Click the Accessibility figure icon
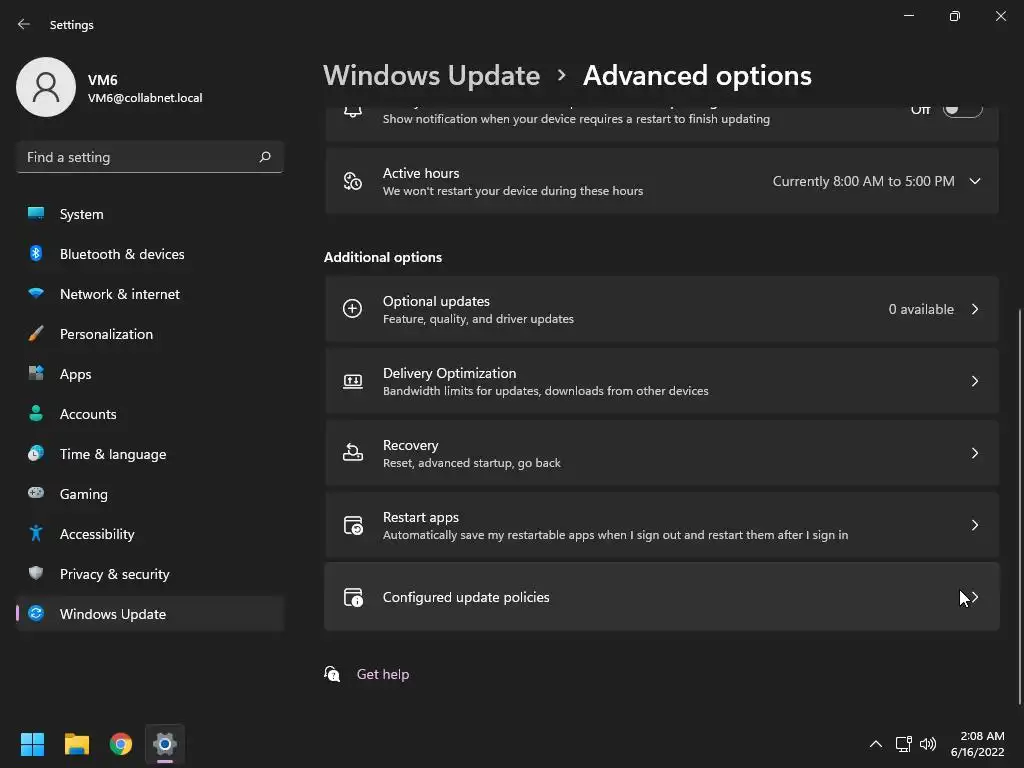The image size is (1024, 768). (36, 534)
